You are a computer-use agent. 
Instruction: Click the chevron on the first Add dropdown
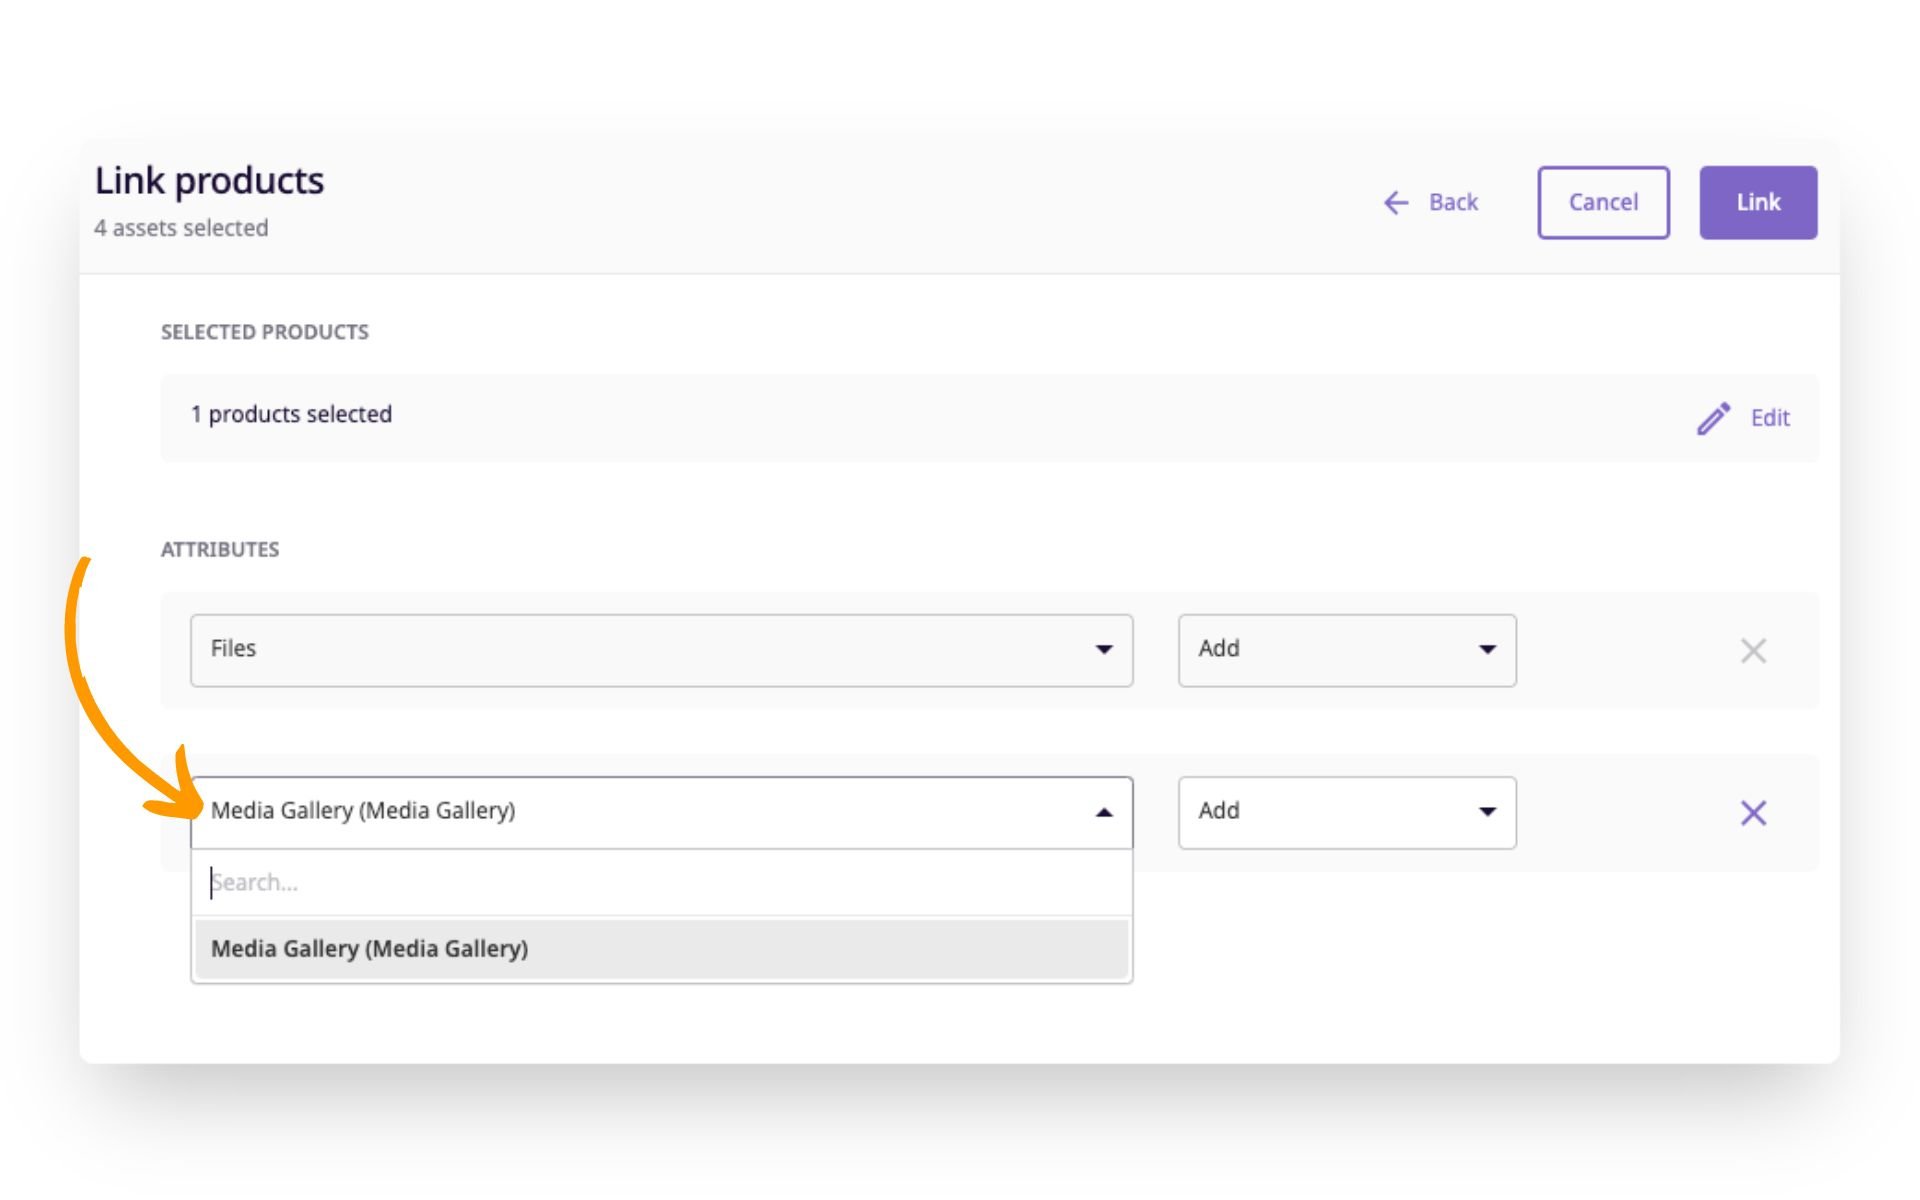point(1487,650)
